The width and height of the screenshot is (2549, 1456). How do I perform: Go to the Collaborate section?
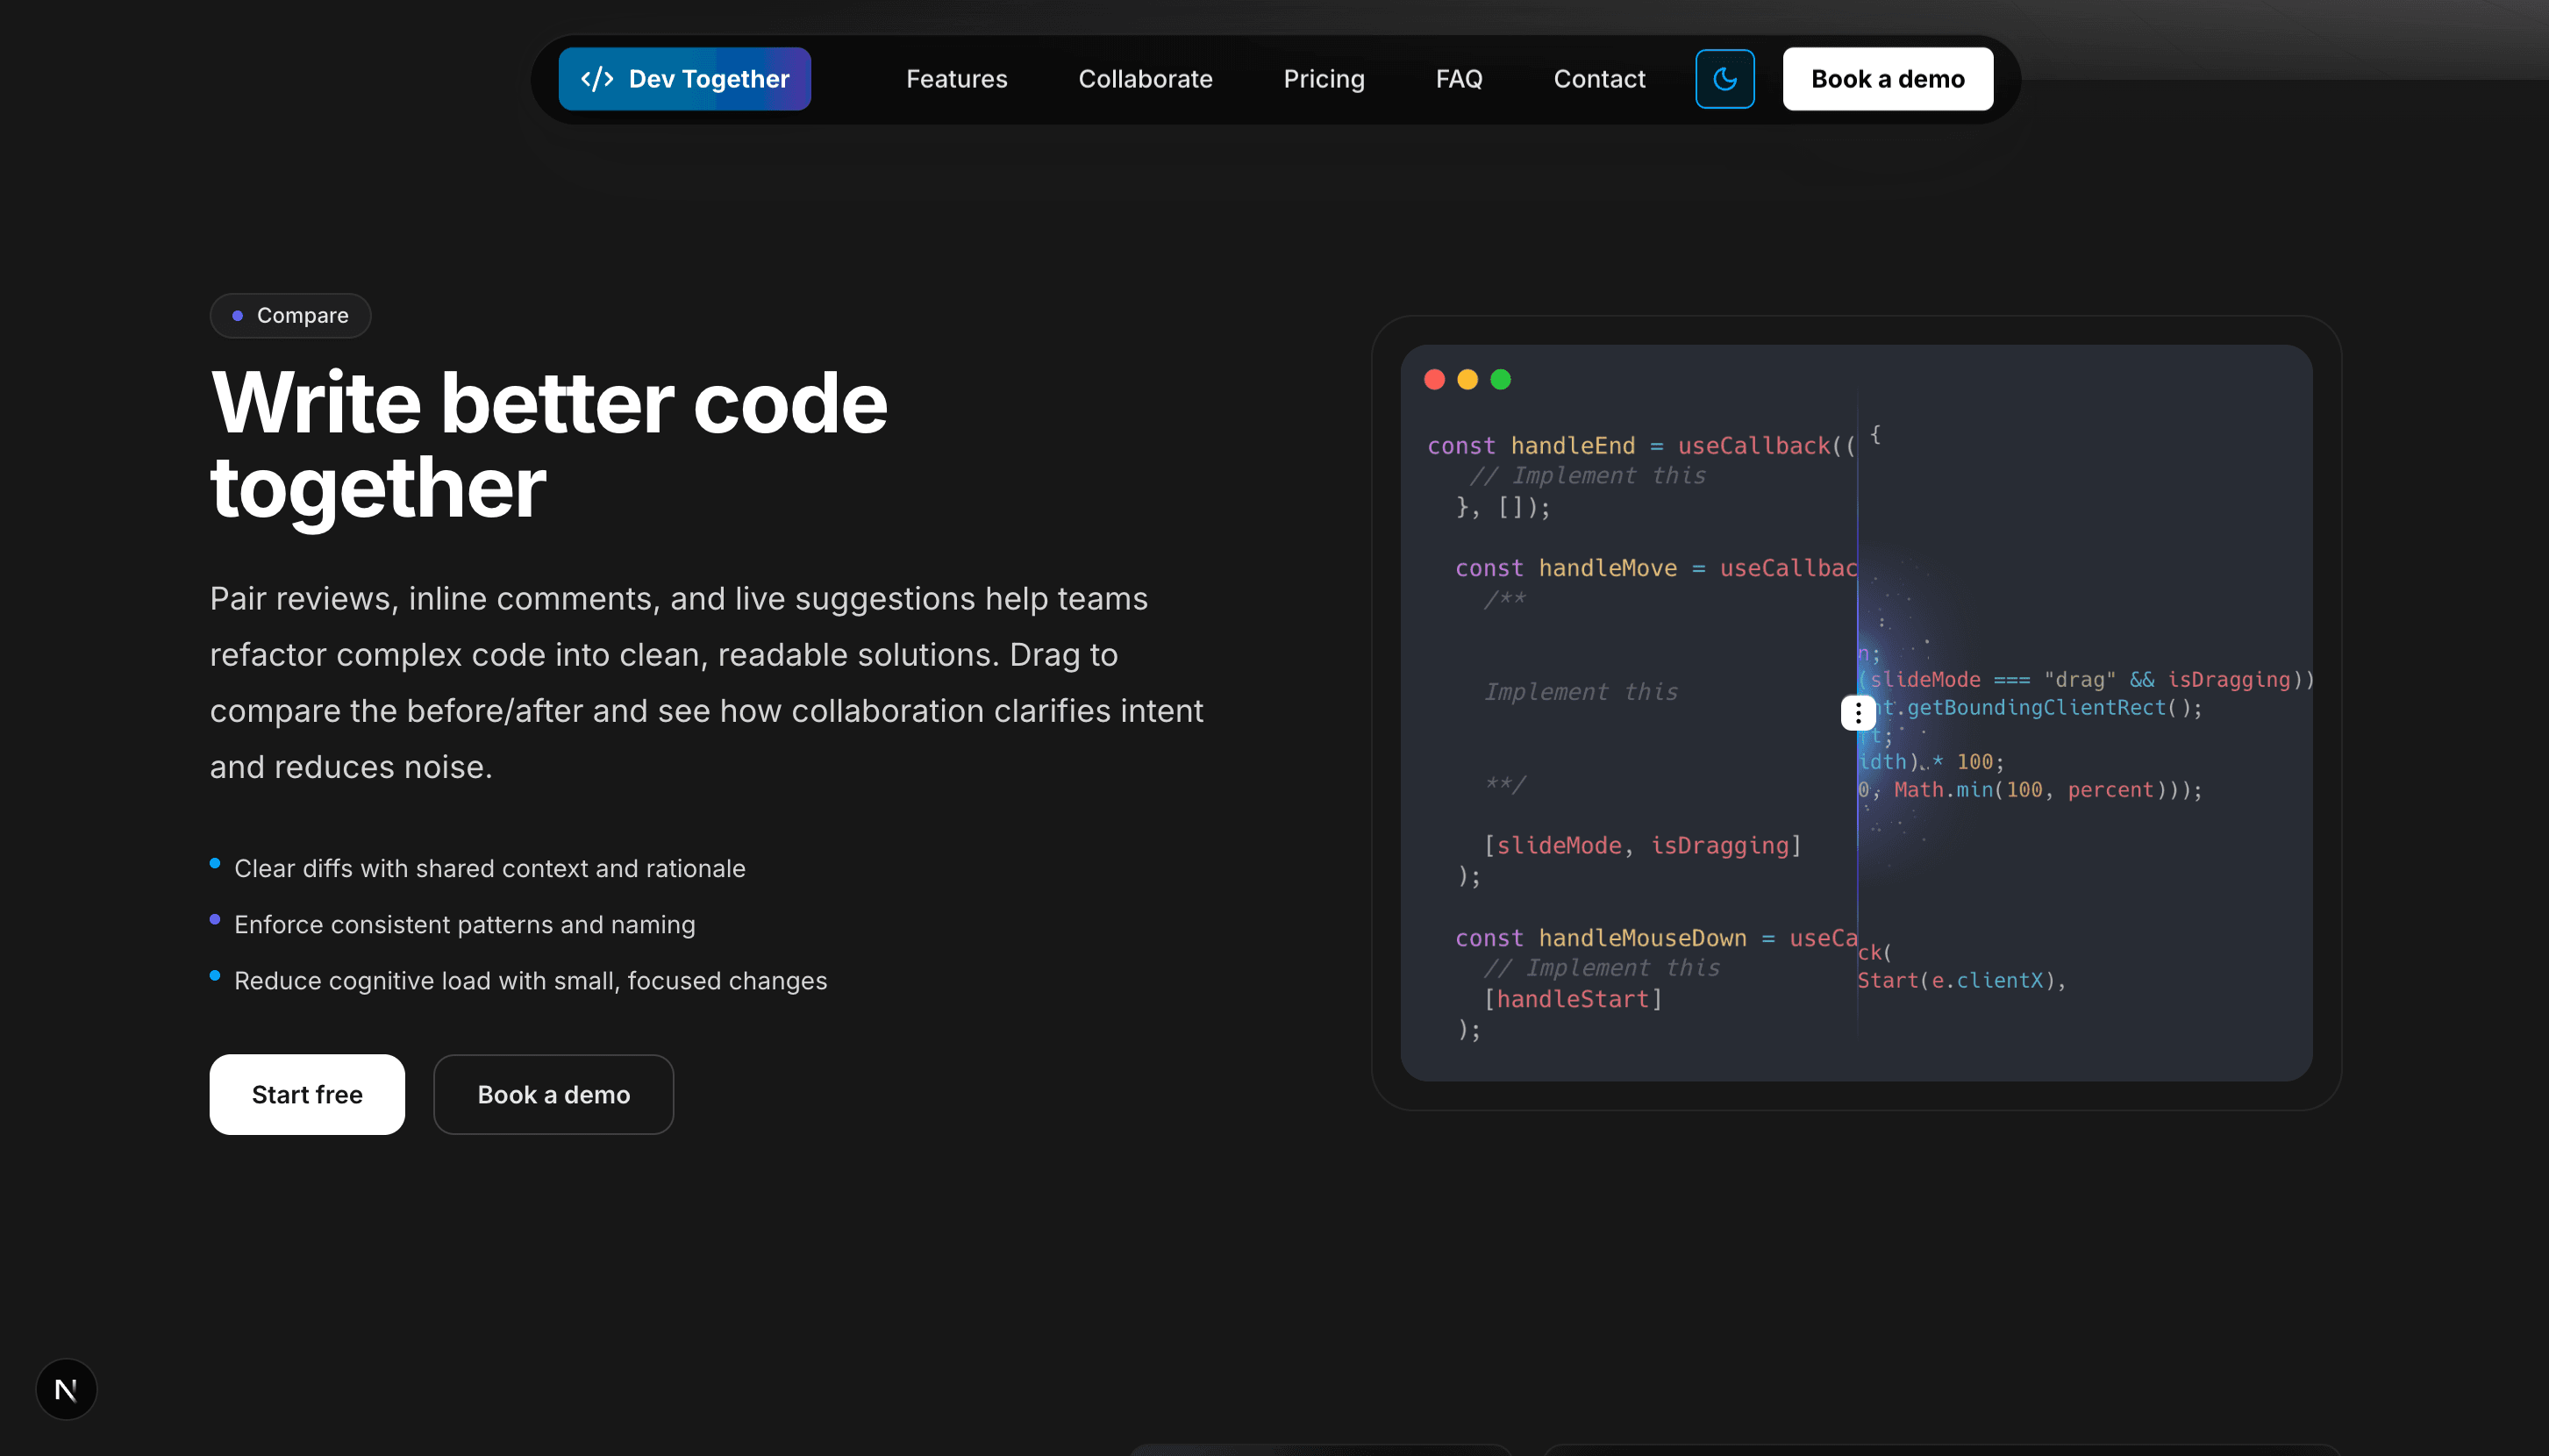click(x=1145, y=79)
